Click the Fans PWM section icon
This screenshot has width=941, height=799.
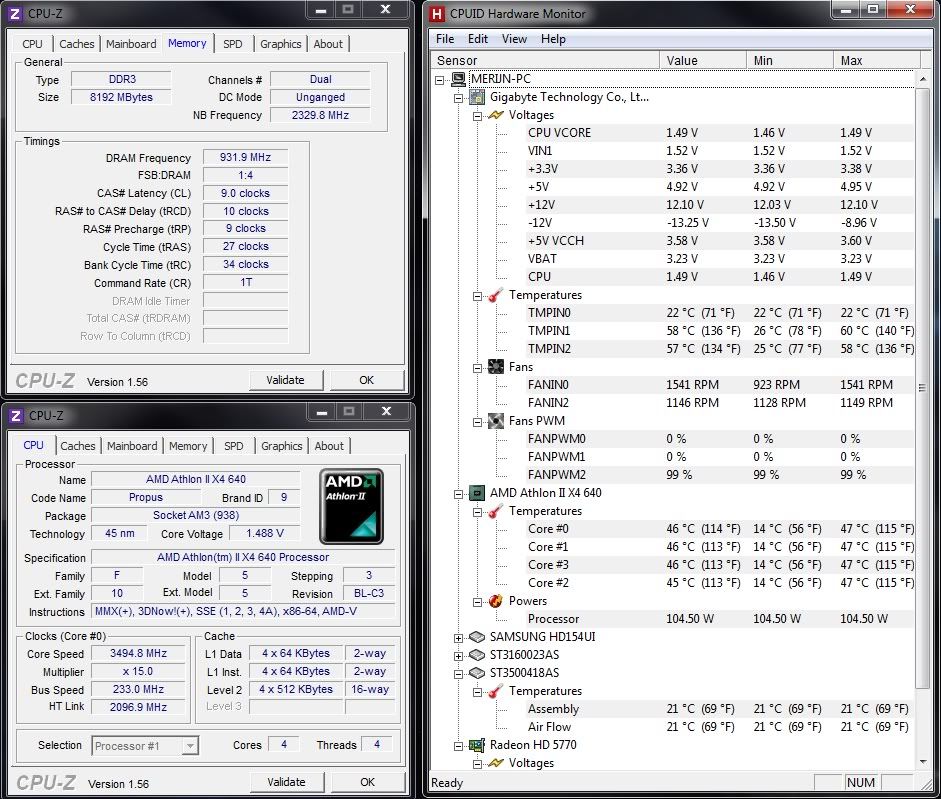pyautogui.click(x=496, y=421)
